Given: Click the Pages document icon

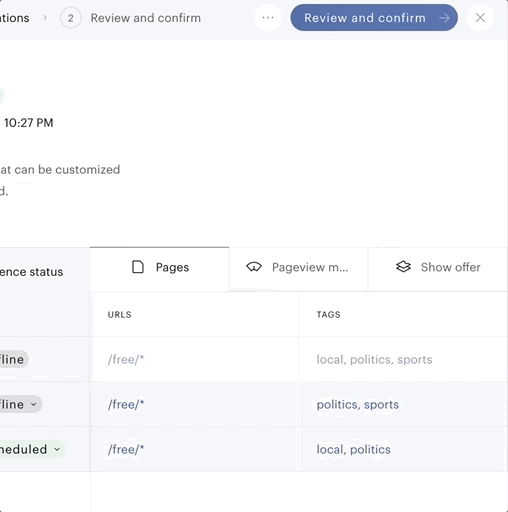Looking at the screenshot, I should 138,267.
